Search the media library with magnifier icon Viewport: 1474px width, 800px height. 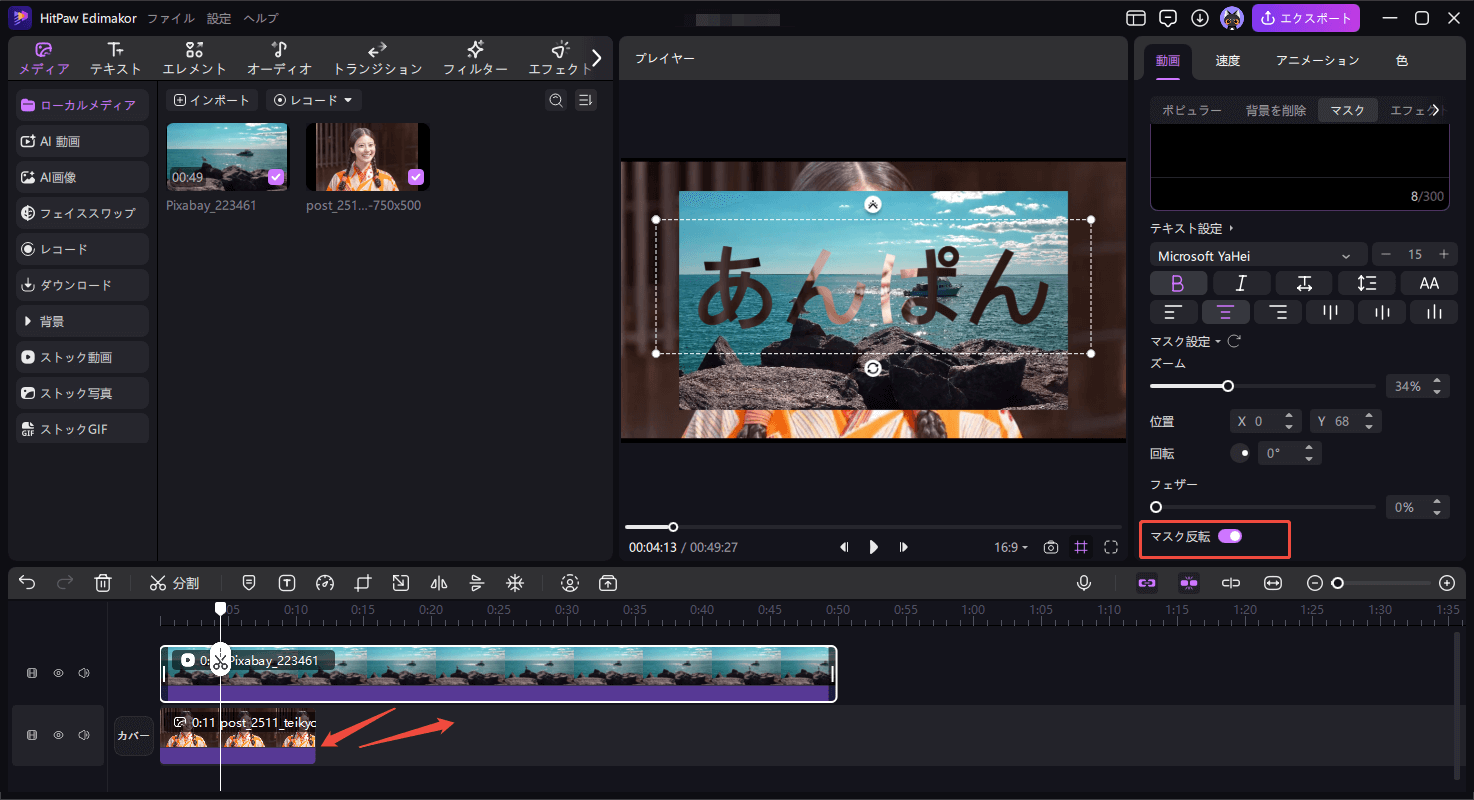[556, 100]
